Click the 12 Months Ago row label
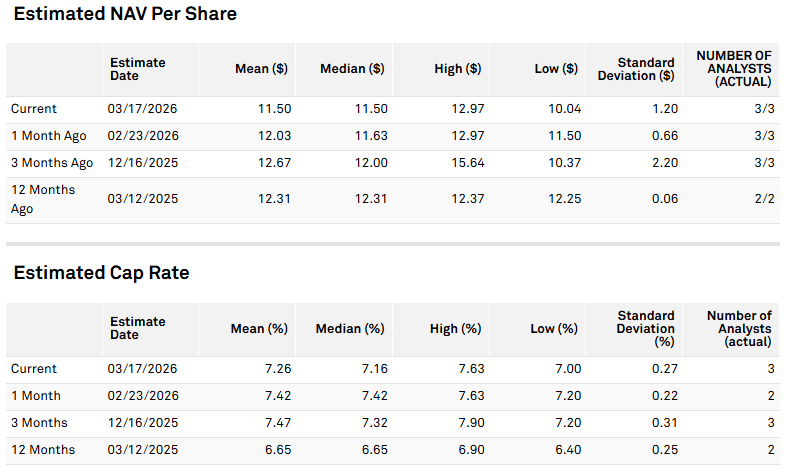Image resolution: width=787 pixels, height=472 pixels. [x=43, y=199]
